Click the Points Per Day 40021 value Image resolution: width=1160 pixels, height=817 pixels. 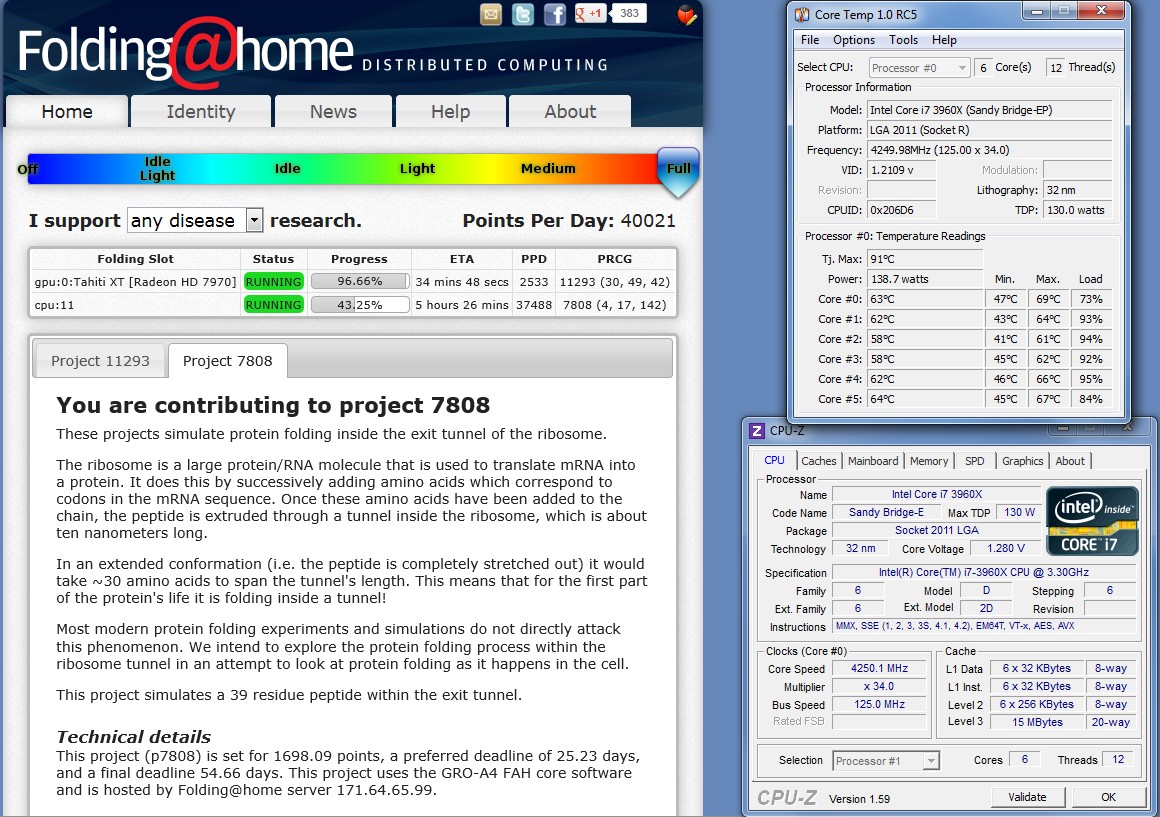point(647,221)
